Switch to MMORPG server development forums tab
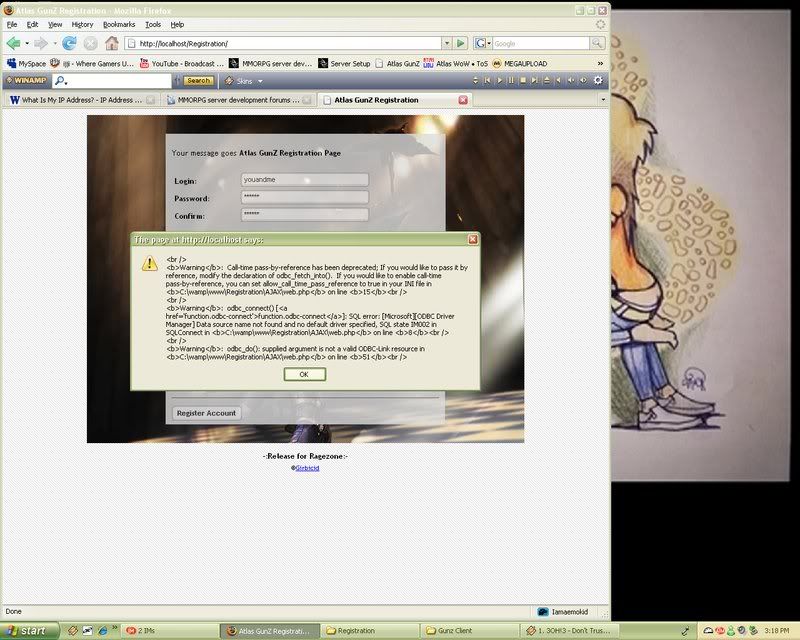 (x=239, y=100)
